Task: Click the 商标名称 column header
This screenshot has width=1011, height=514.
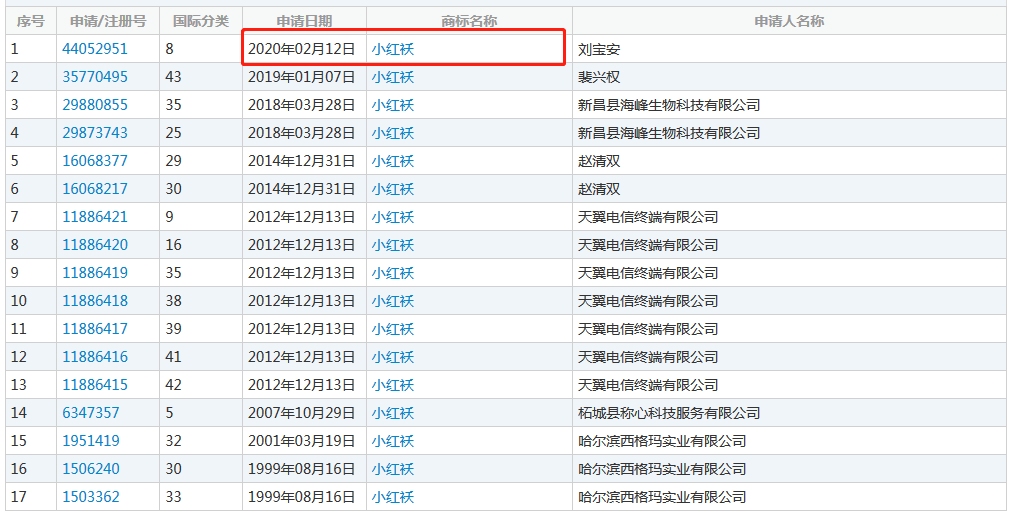Action: coord(469,21)
